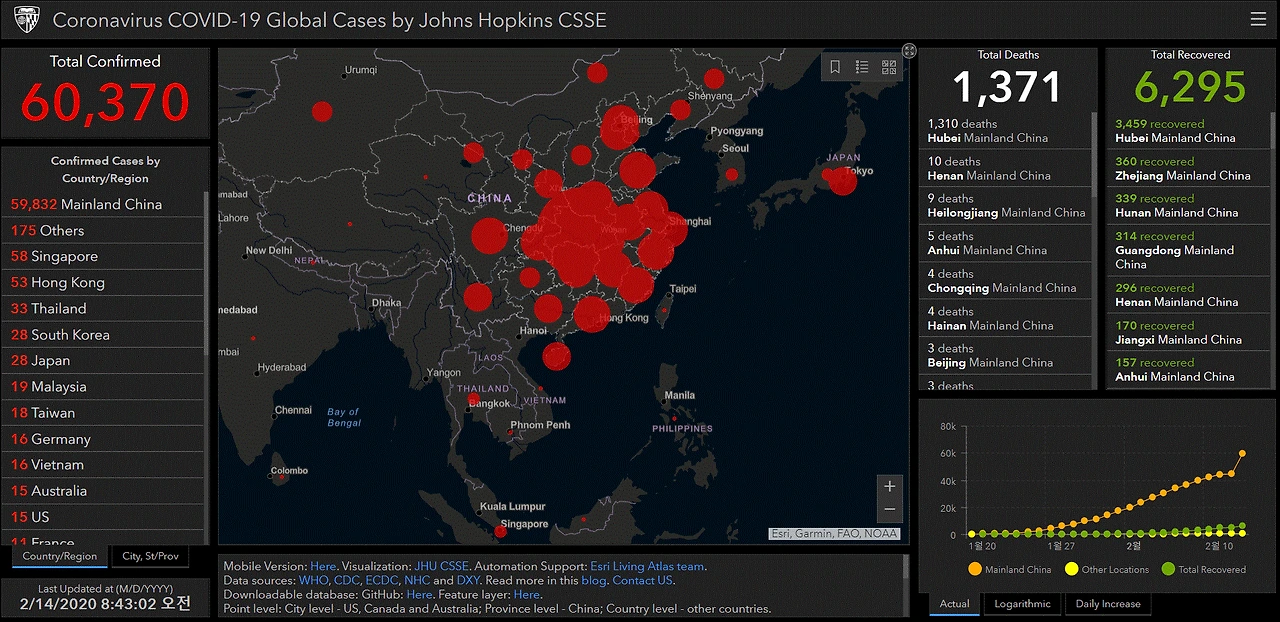This screenshot has width=1280, height=622.
Task: Open the map legend list icon
Action: click(x=862, y=67)
